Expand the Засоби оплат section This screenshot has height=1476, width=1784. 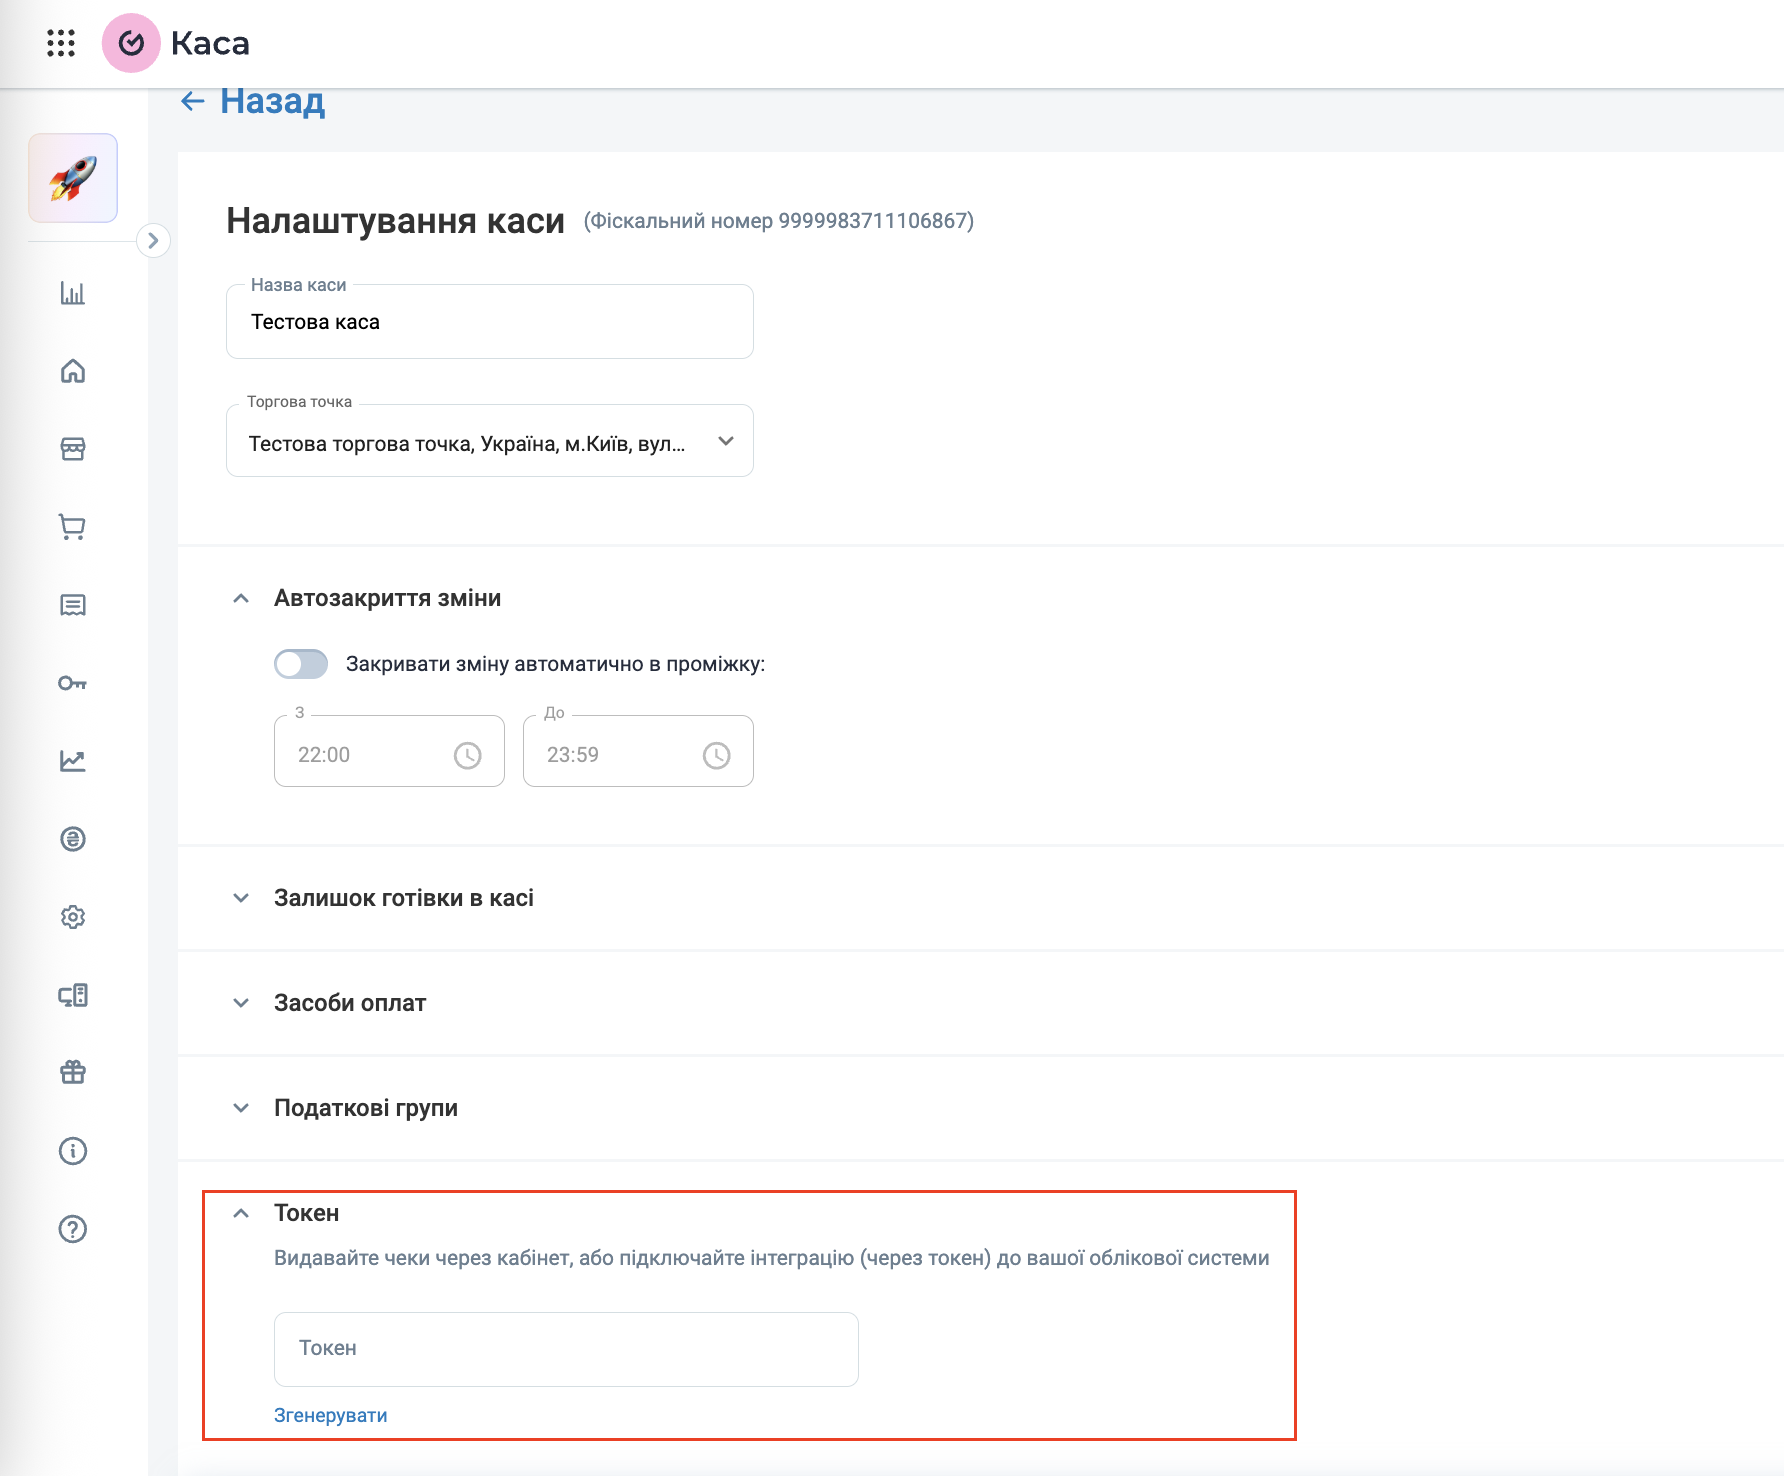350,1003
